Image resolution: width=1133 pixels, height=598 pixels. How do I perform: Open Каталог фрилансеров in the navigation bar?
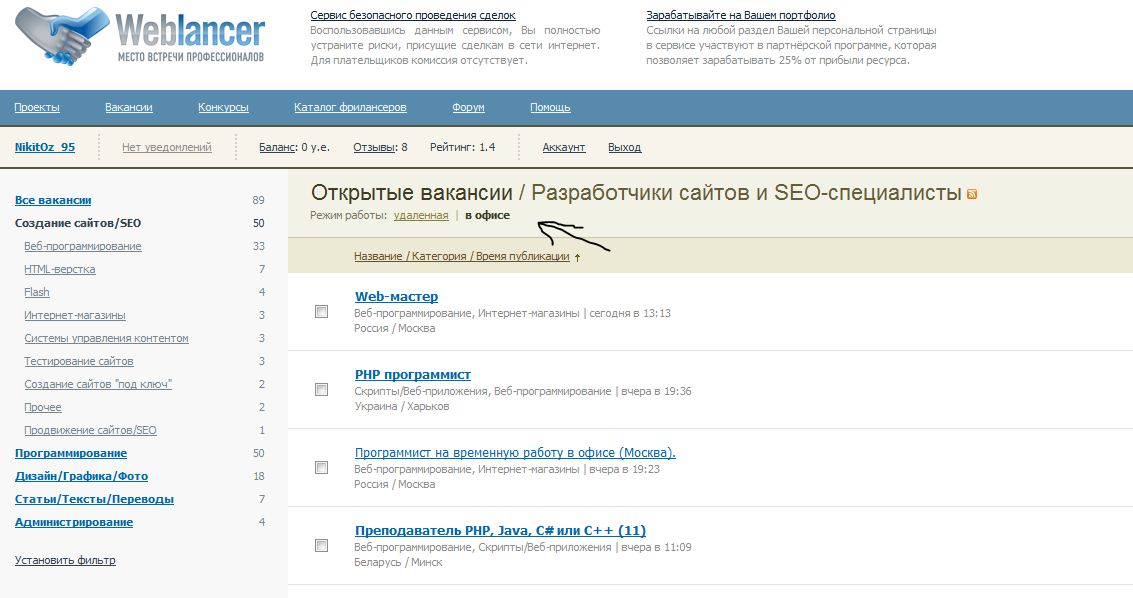tap(350, 107)
